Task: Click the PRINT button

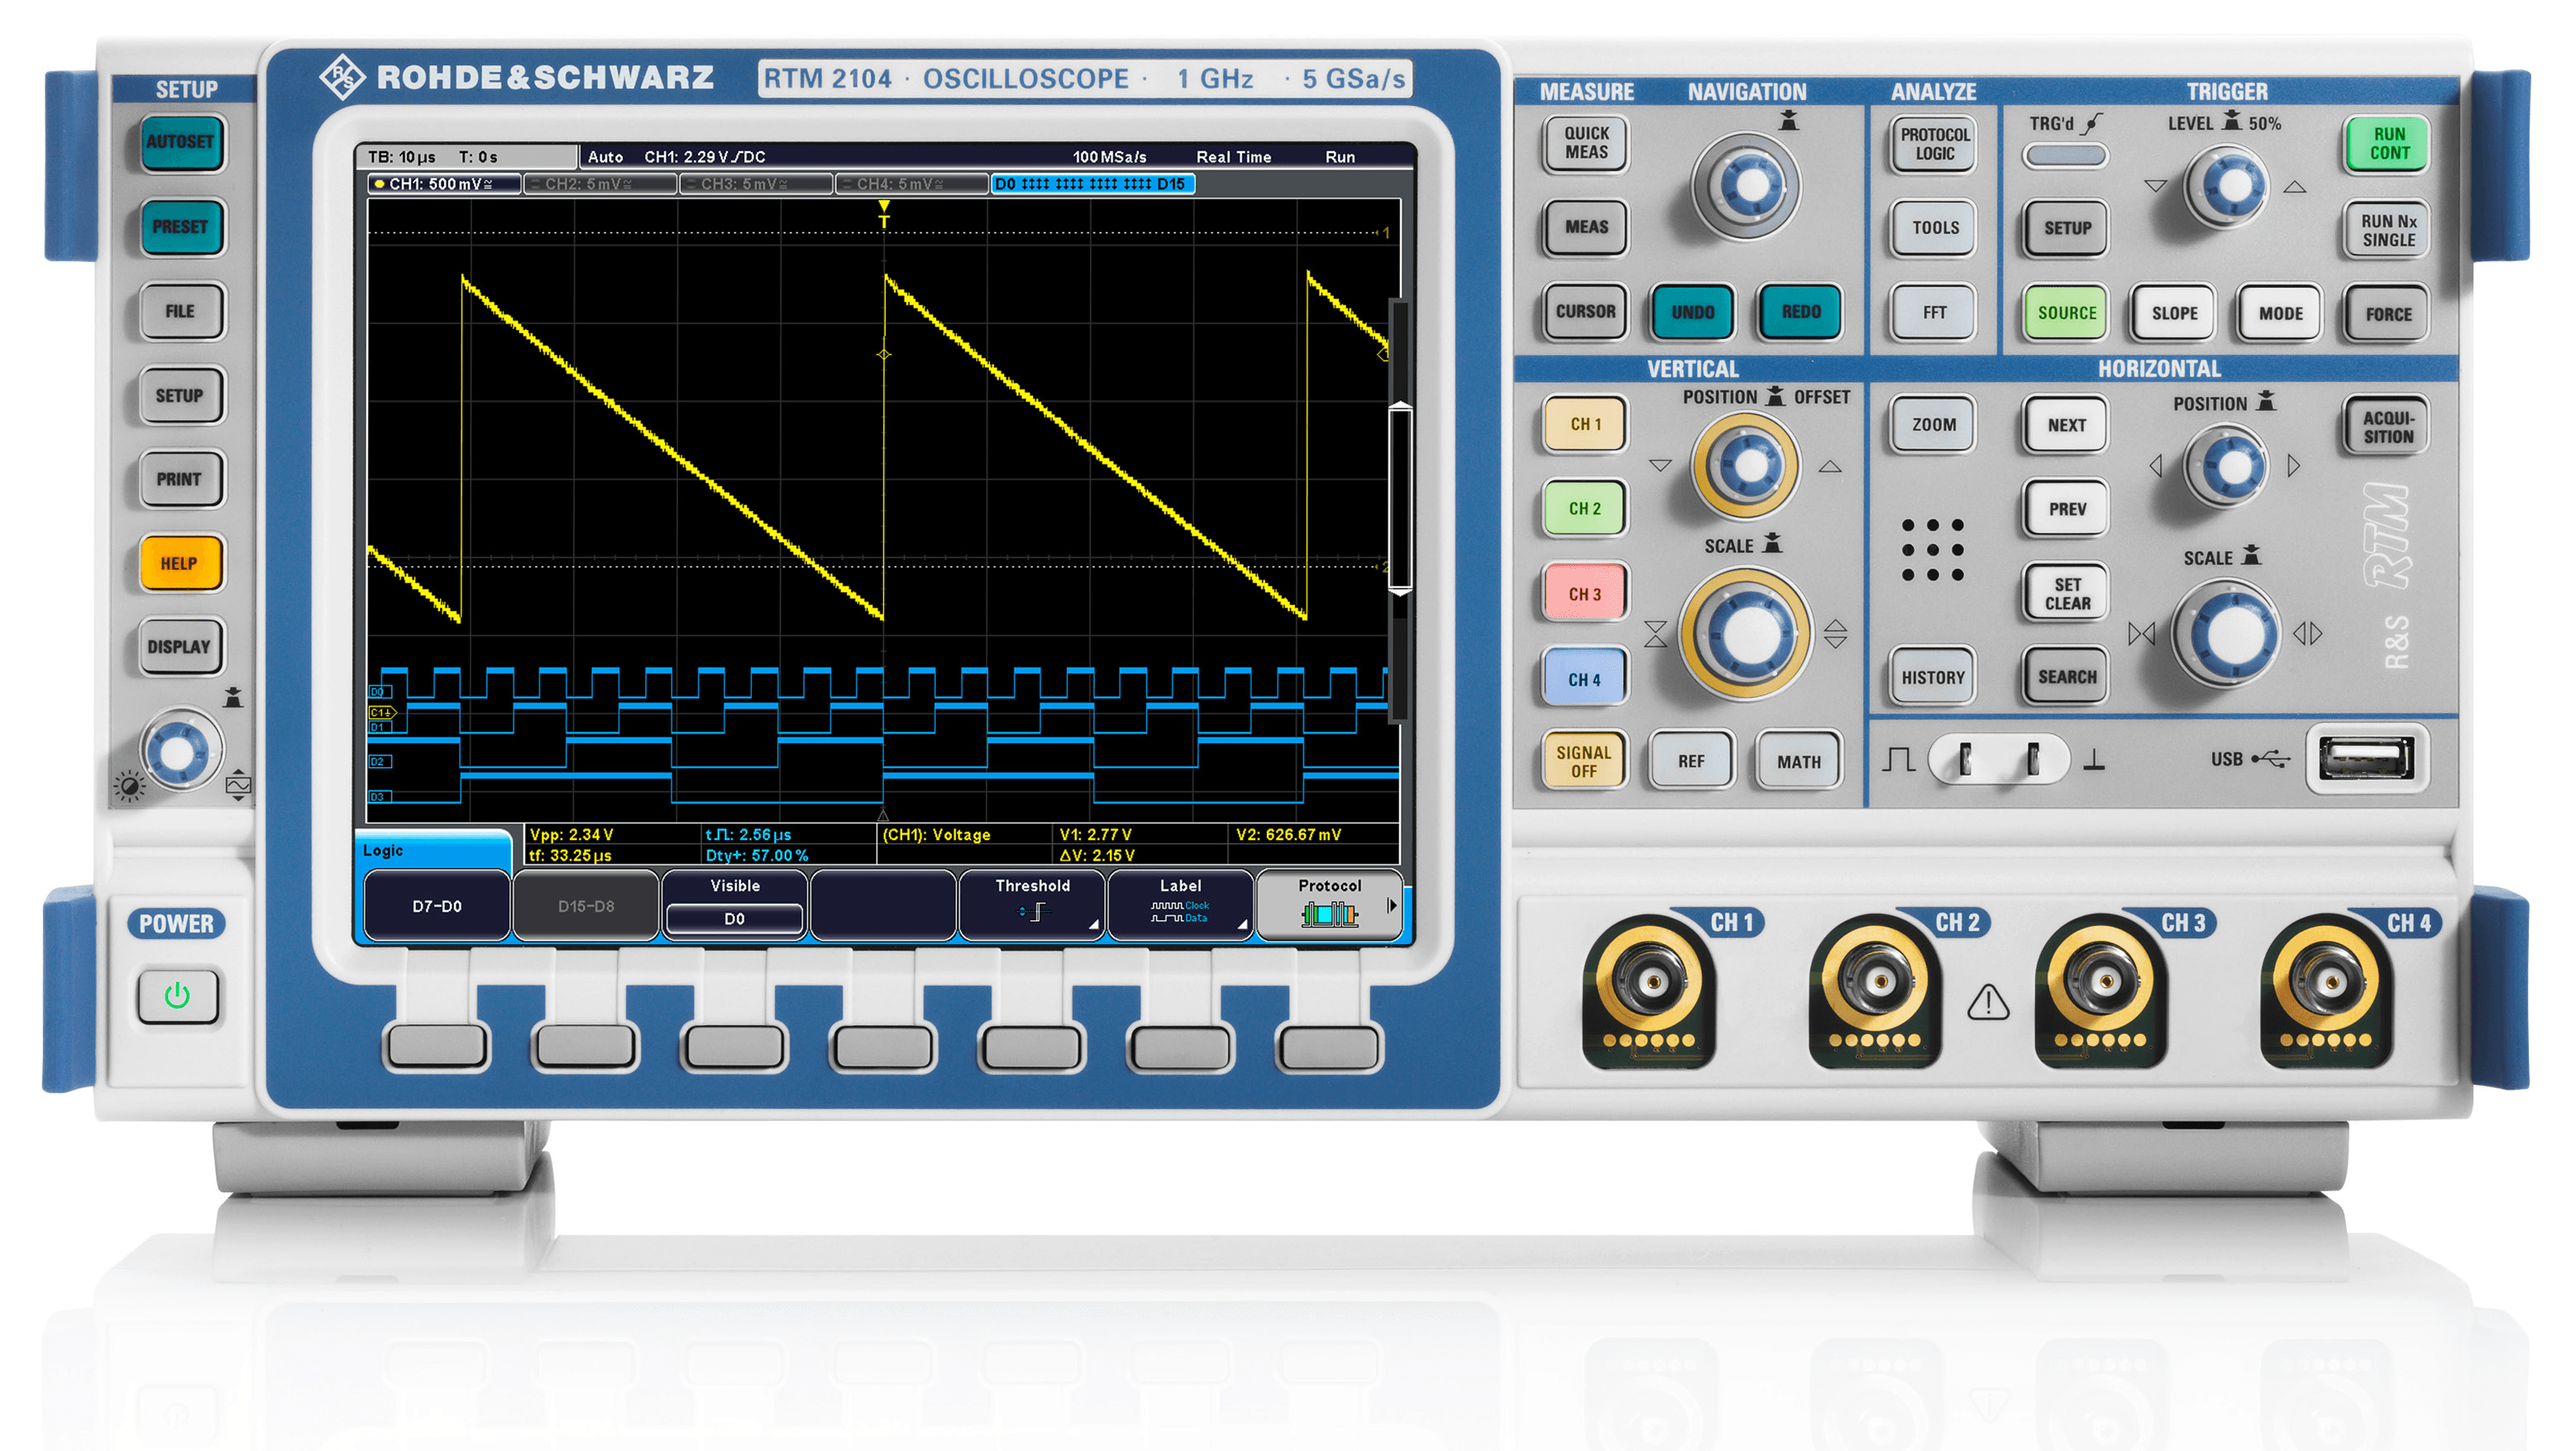Action: tap(180, 479)
